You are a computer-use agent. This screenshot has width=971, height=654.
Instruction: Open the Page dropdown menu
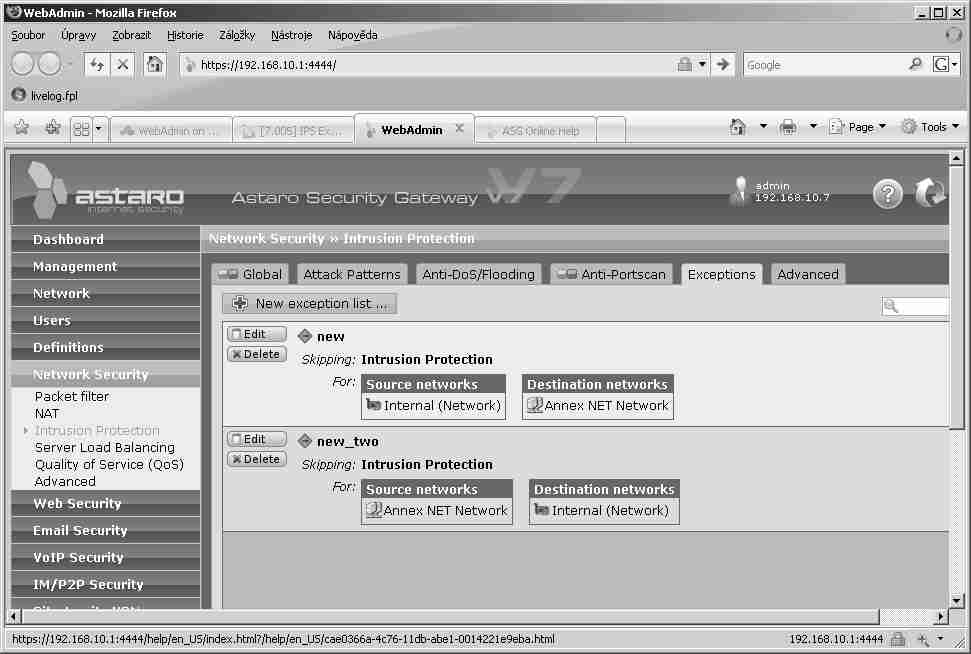point(858,127)
